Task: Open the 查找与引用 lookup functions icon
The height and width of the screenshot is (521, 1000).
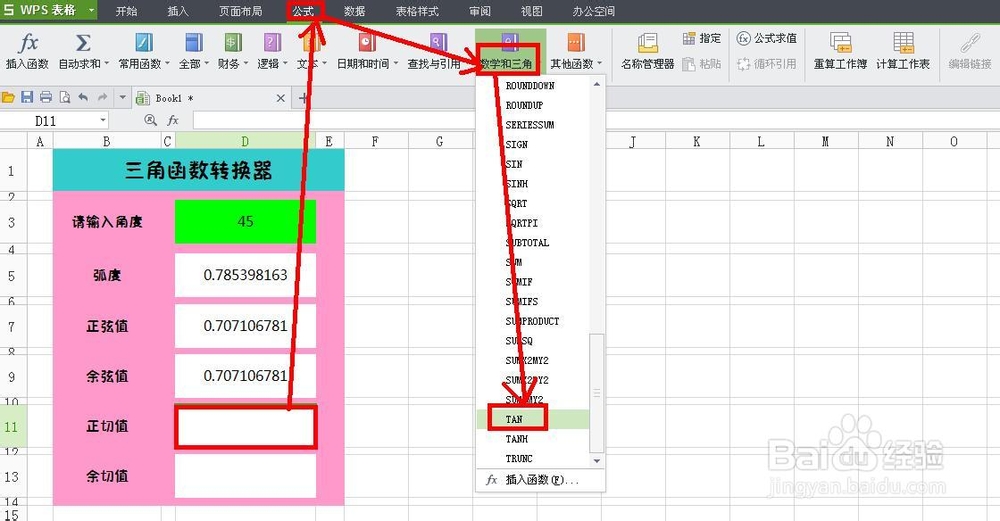Action: click(438, 43)
